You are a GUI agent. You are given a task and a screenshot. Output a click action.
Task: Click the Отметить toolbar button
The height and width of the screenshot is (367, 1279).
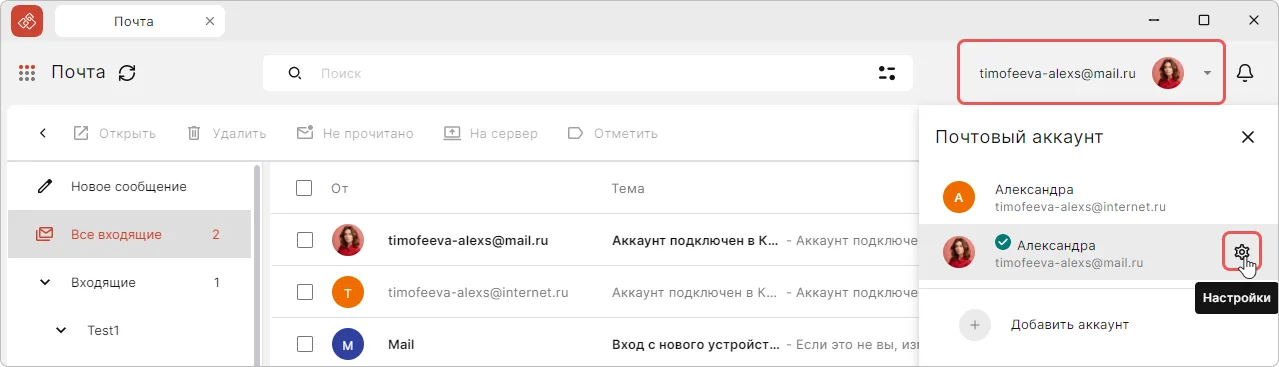pos(612,133)
